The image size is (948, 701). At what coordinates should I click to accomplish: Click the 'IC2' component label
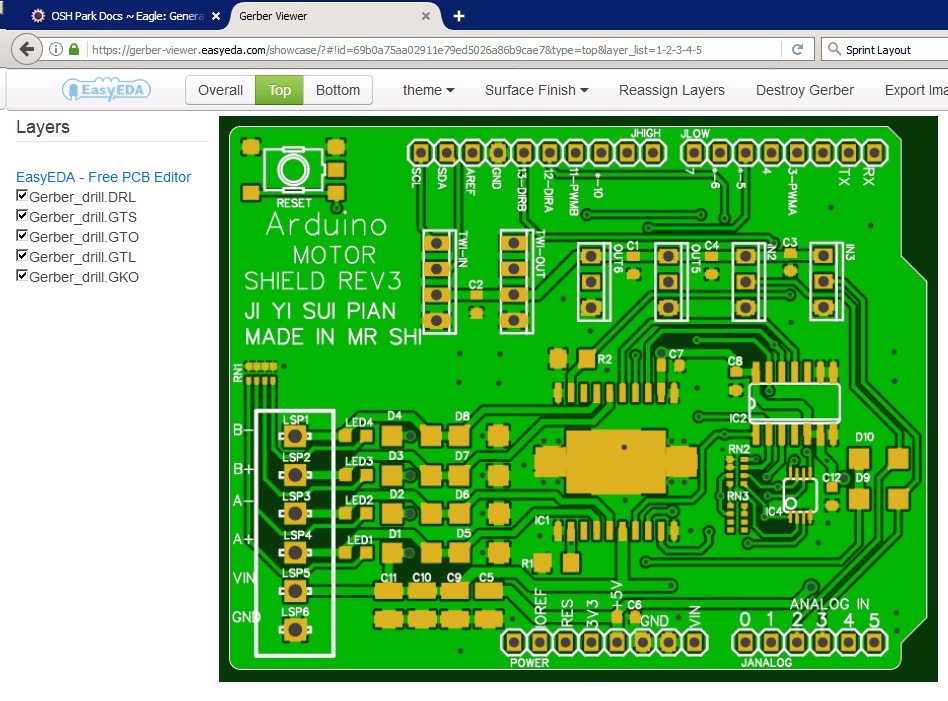tap(738, 418)
